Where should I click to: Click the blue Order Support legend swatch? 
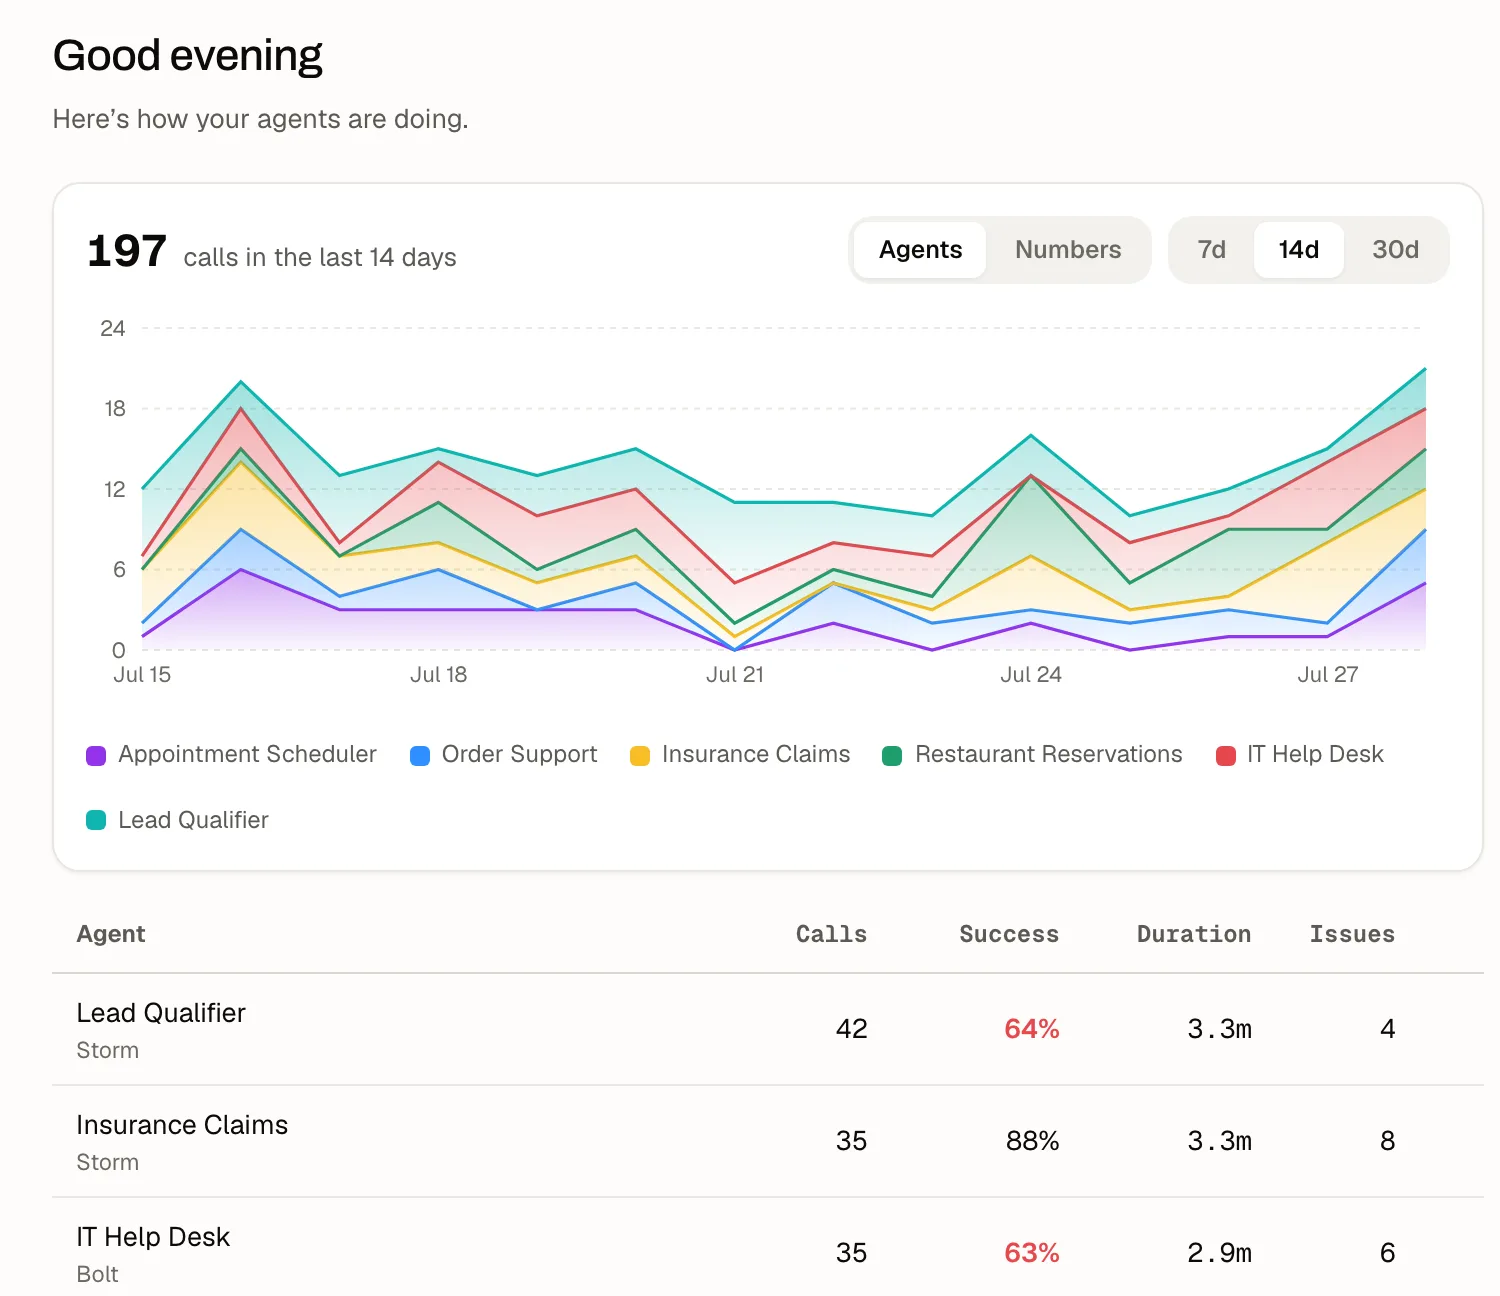[420, 756]
